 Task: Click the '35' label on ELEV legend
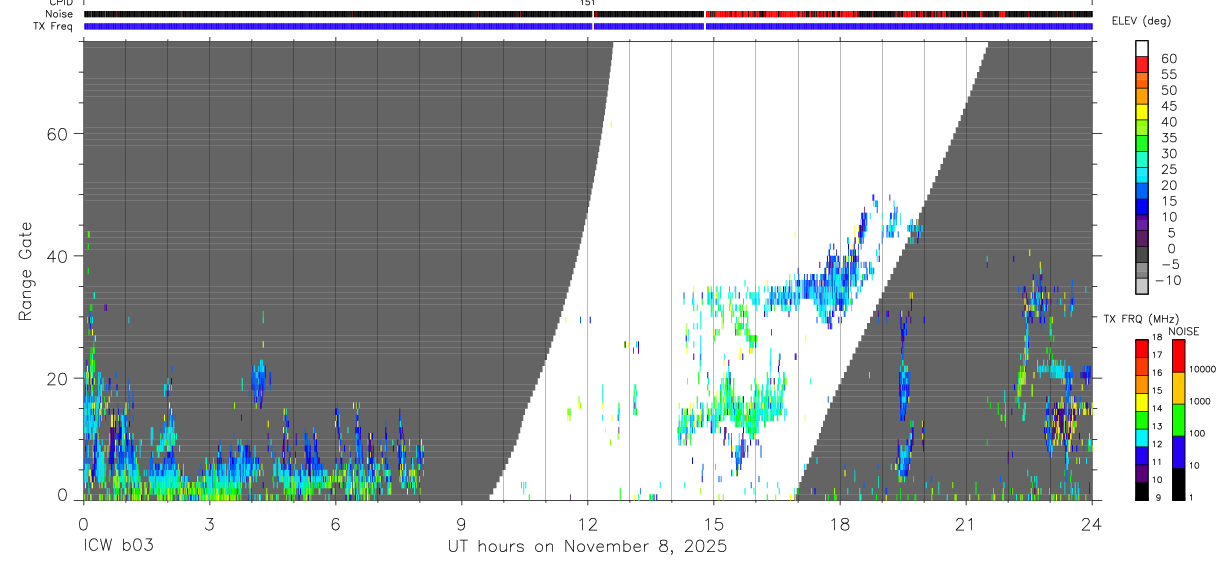tap(1168, 138)
